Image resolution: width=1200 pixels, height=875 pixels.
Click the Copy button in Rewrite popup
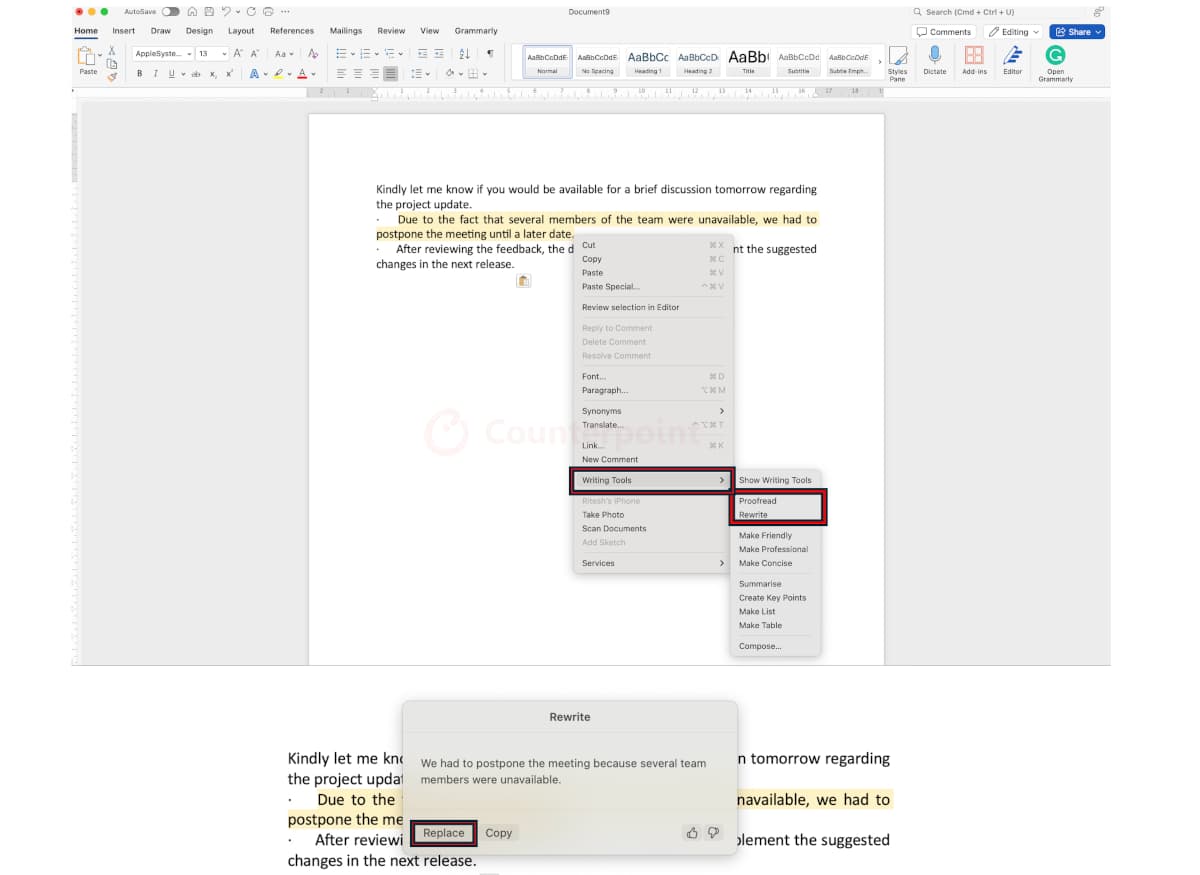click(499, 833)
